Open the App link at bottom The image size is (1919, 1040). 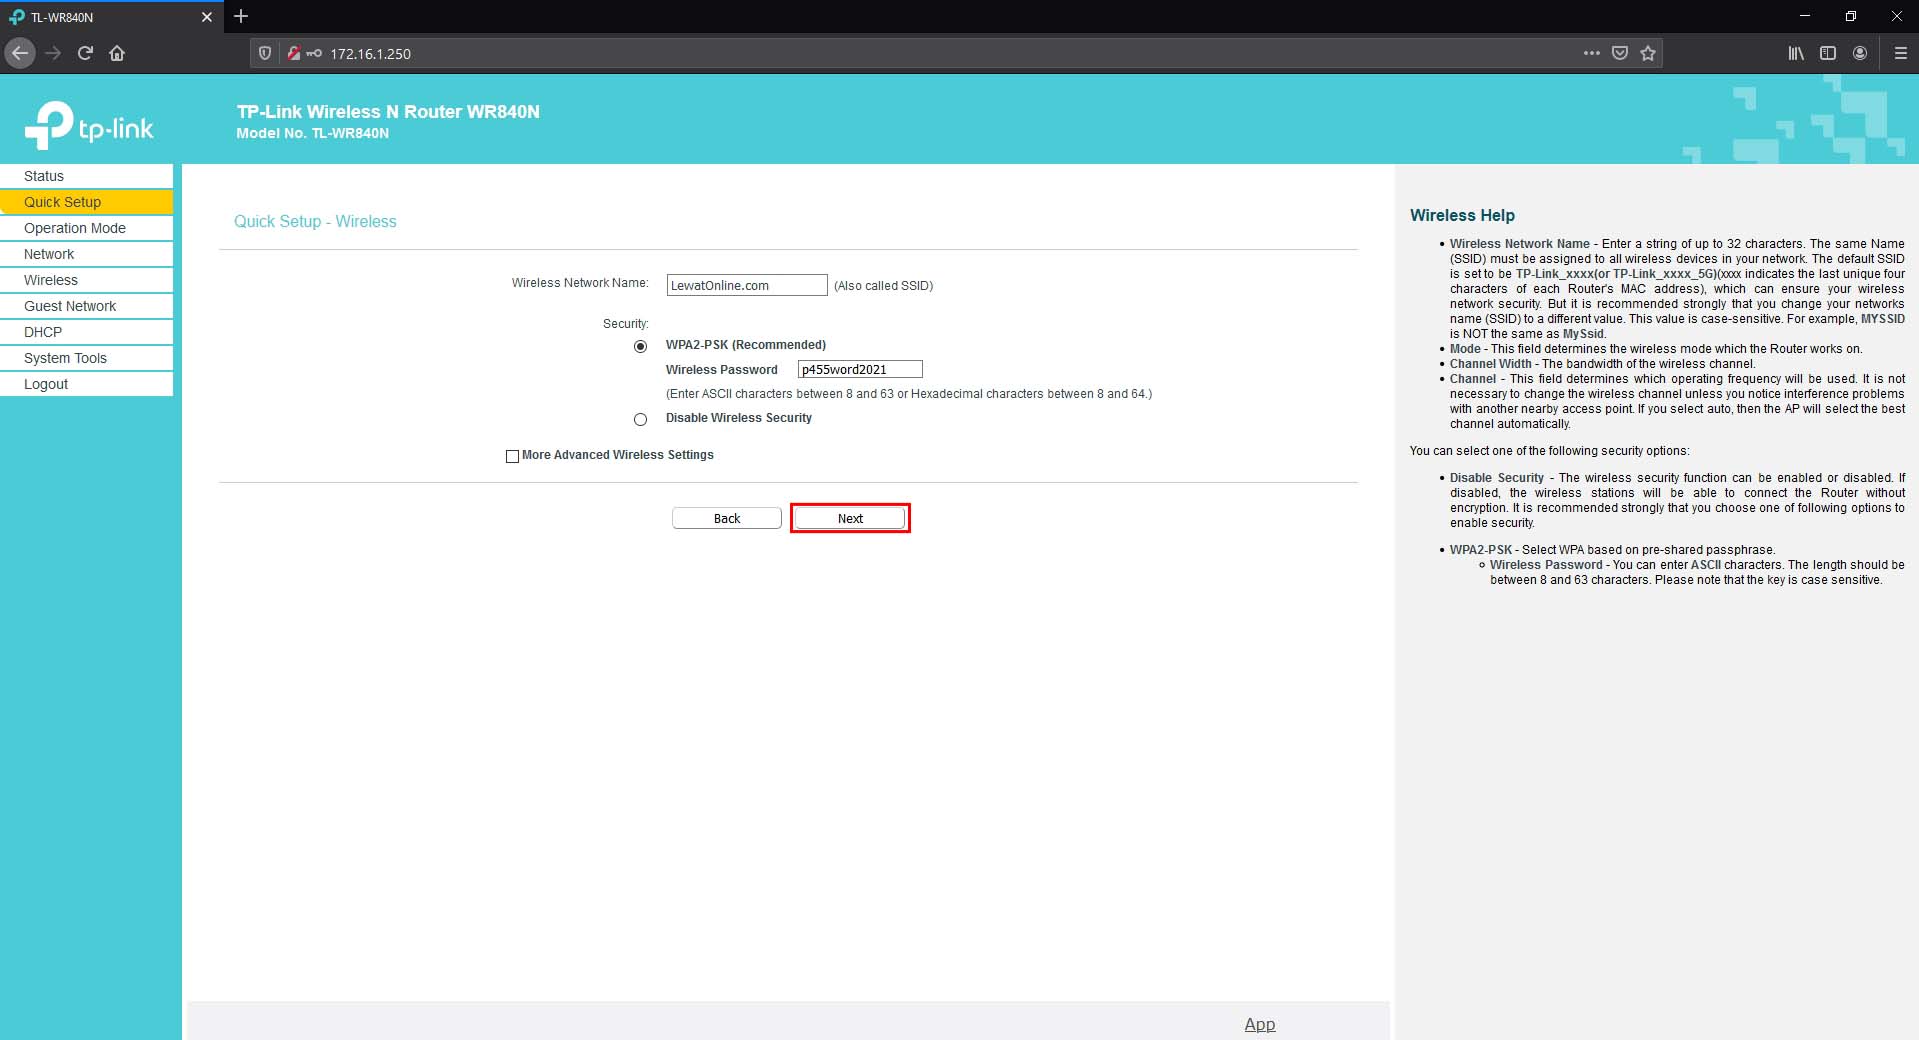1260,1024
